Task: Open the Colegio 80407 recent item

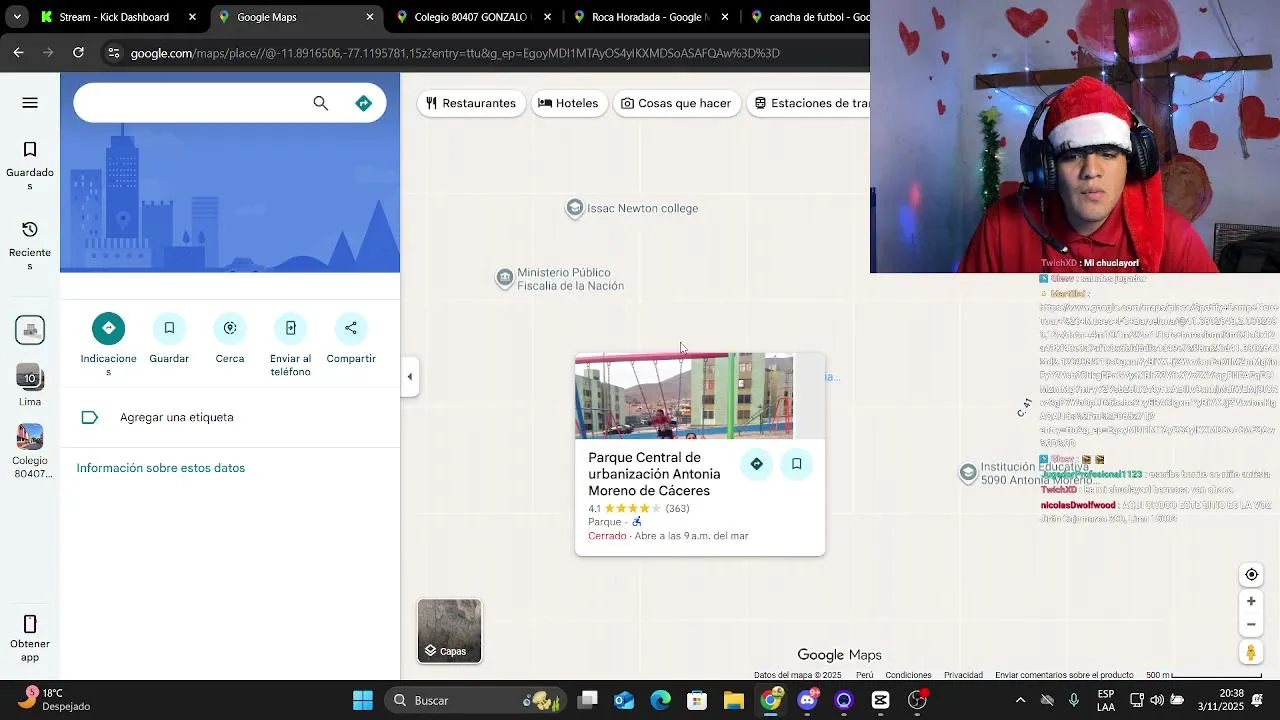Action: [30, 451]
